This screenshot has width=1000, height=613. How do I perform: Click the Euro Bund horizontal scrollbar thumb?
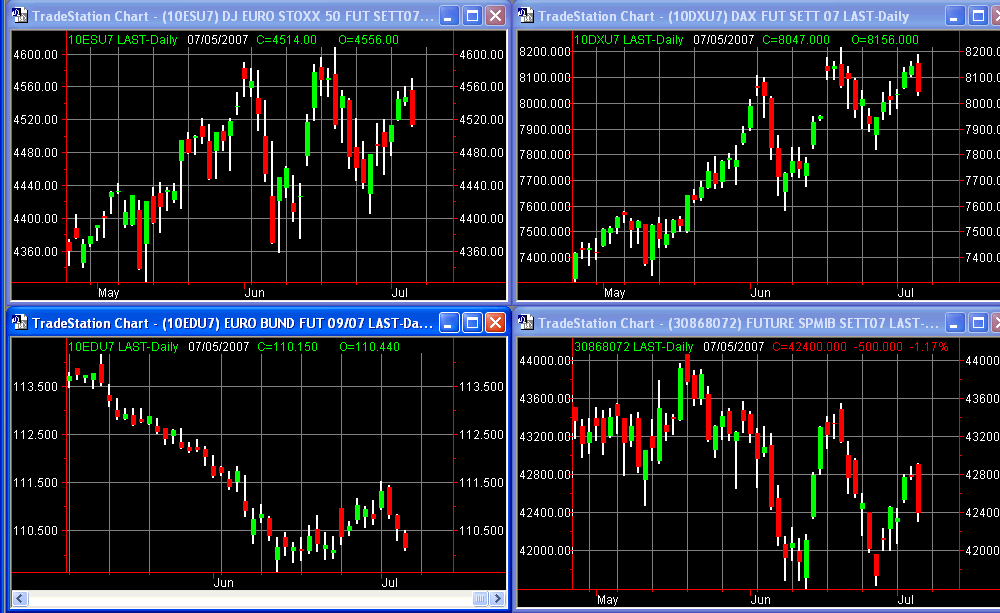[480, 598]
